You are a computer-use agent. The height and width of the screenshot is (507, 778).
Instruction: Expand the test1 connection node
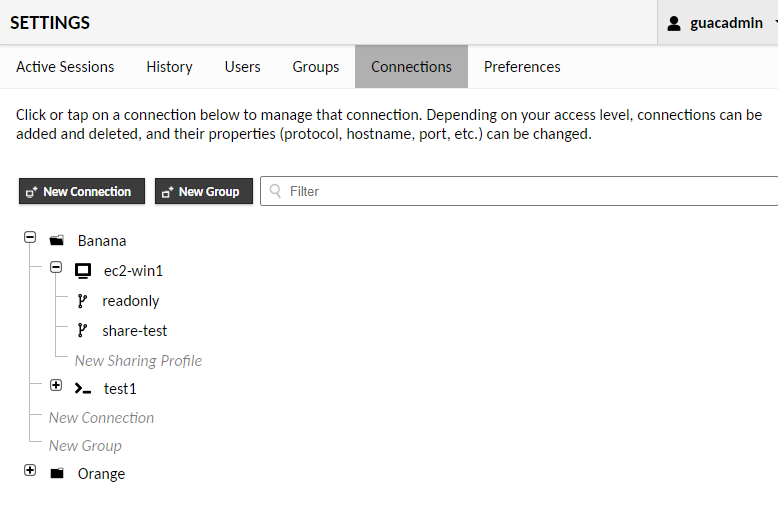click(x=56, y=385)
